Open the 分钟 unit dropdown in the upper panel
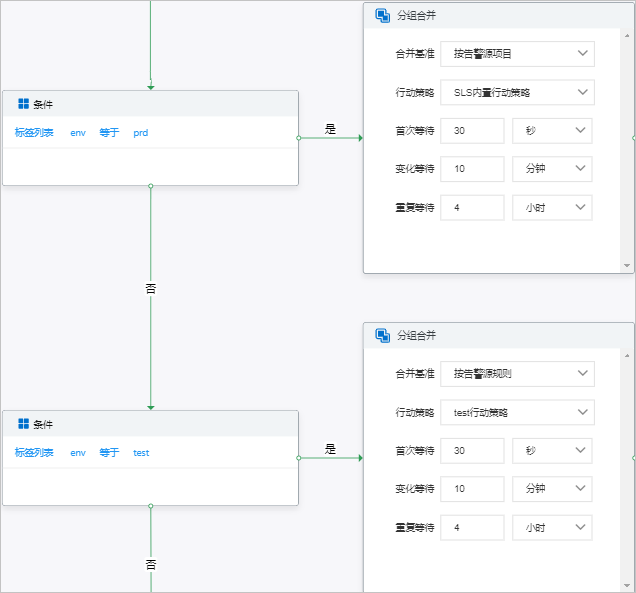The height and width of the screenshot is (593, 636). pyautogui.click(x=552, y=169)
